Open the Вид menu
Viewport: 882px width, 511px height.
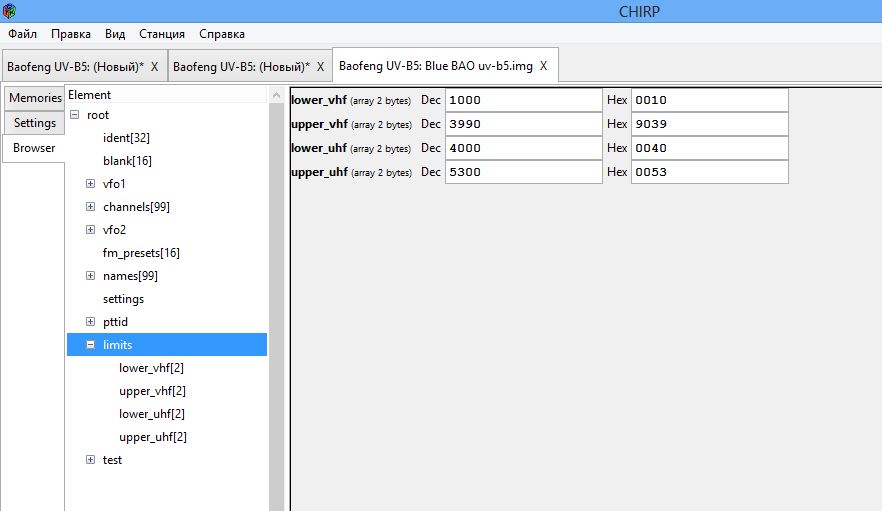pyautogui.click(x=115, y=34)
